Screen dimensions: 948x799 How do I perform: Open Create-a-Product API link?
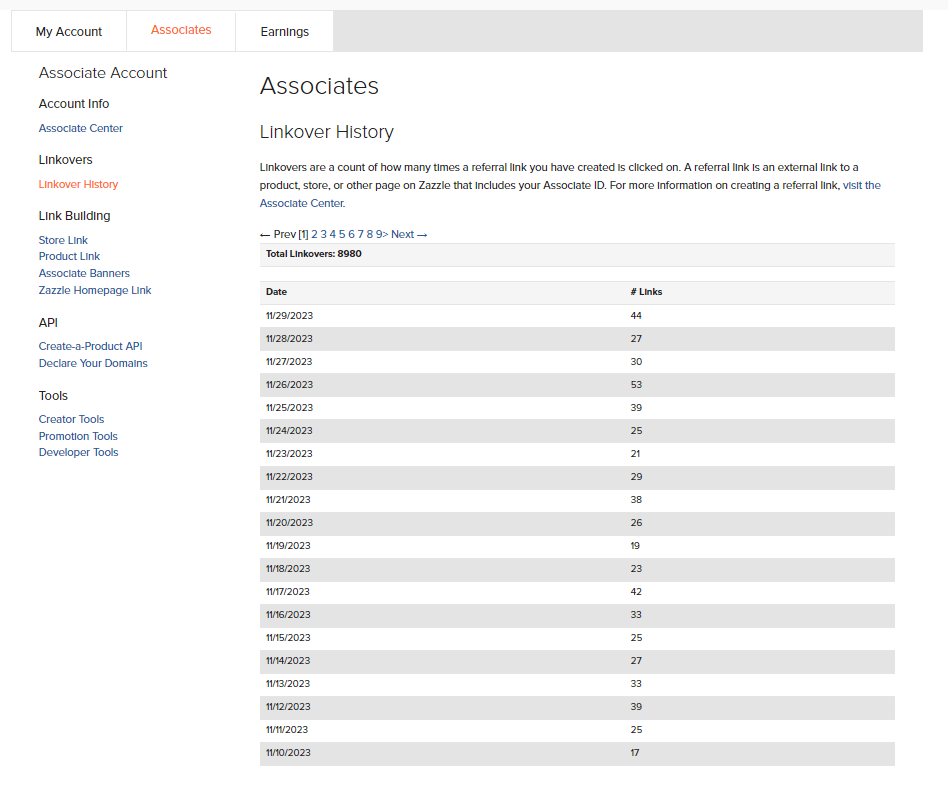91,346
